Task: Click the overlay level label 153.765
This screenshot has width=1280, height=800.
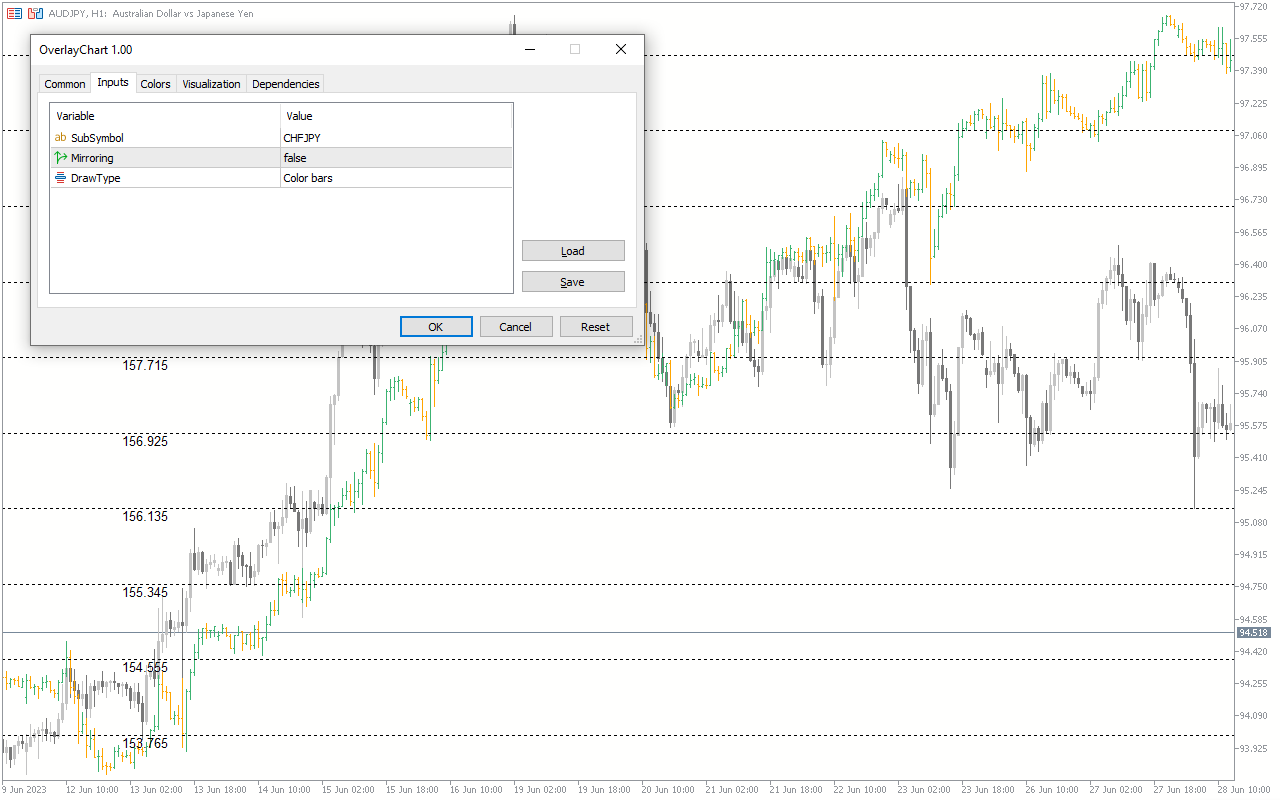Action: pos(146,743)
